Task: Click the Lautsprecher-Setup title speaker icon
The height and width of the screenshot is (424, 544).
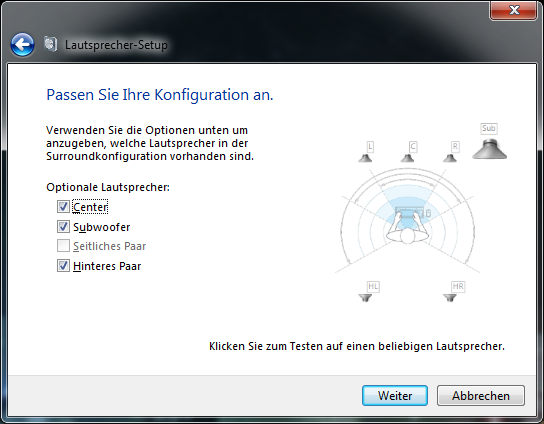Action: (x=51, y=44)
